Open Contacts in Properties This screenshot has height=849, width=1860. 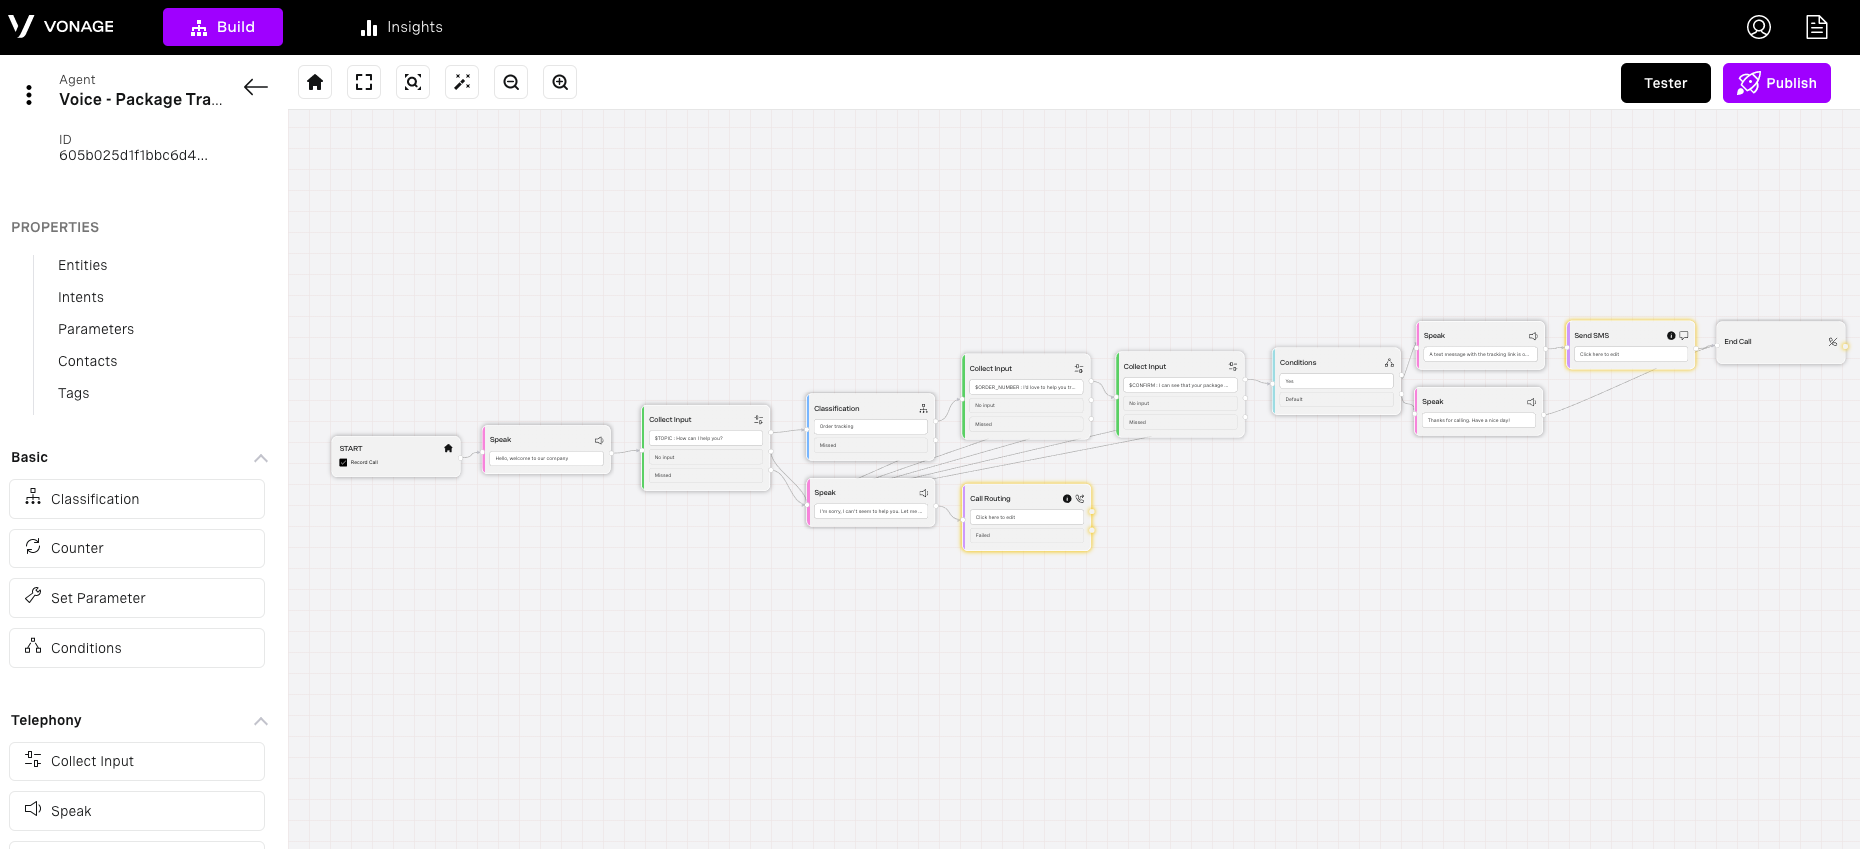(x=88, y=361)
